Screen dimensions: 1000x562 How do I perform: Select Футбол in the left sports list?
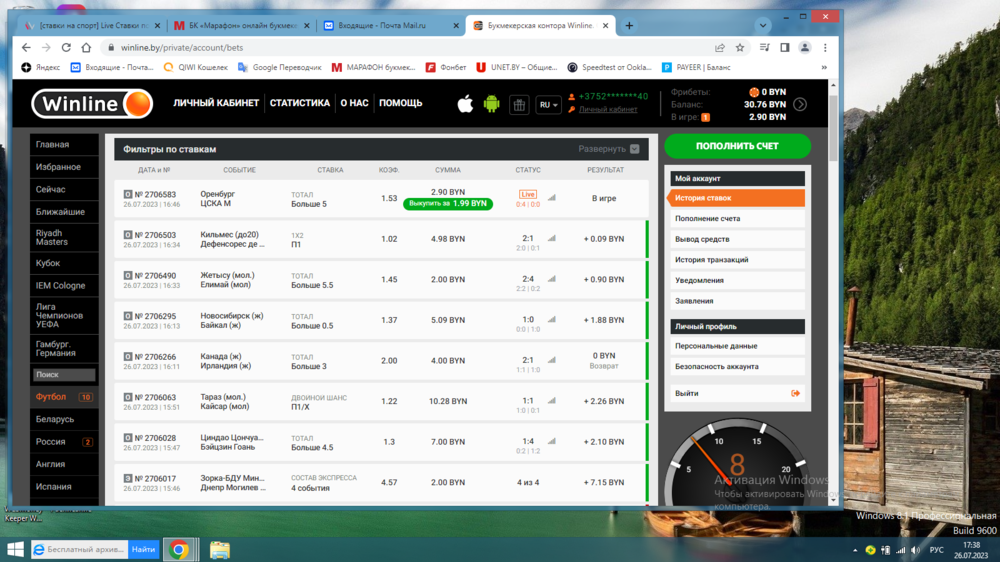(x=52, y=397)
